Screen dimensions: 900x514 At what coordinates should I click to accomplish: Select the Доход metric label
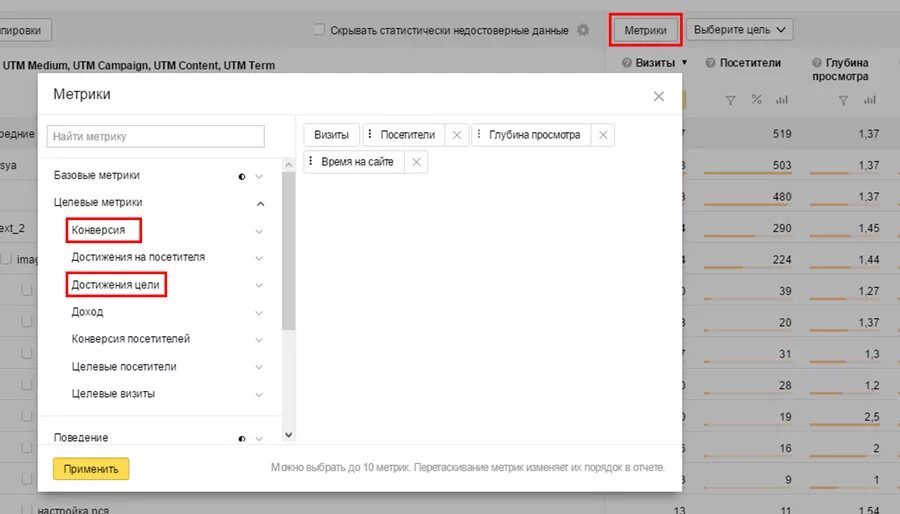(87, 312)
